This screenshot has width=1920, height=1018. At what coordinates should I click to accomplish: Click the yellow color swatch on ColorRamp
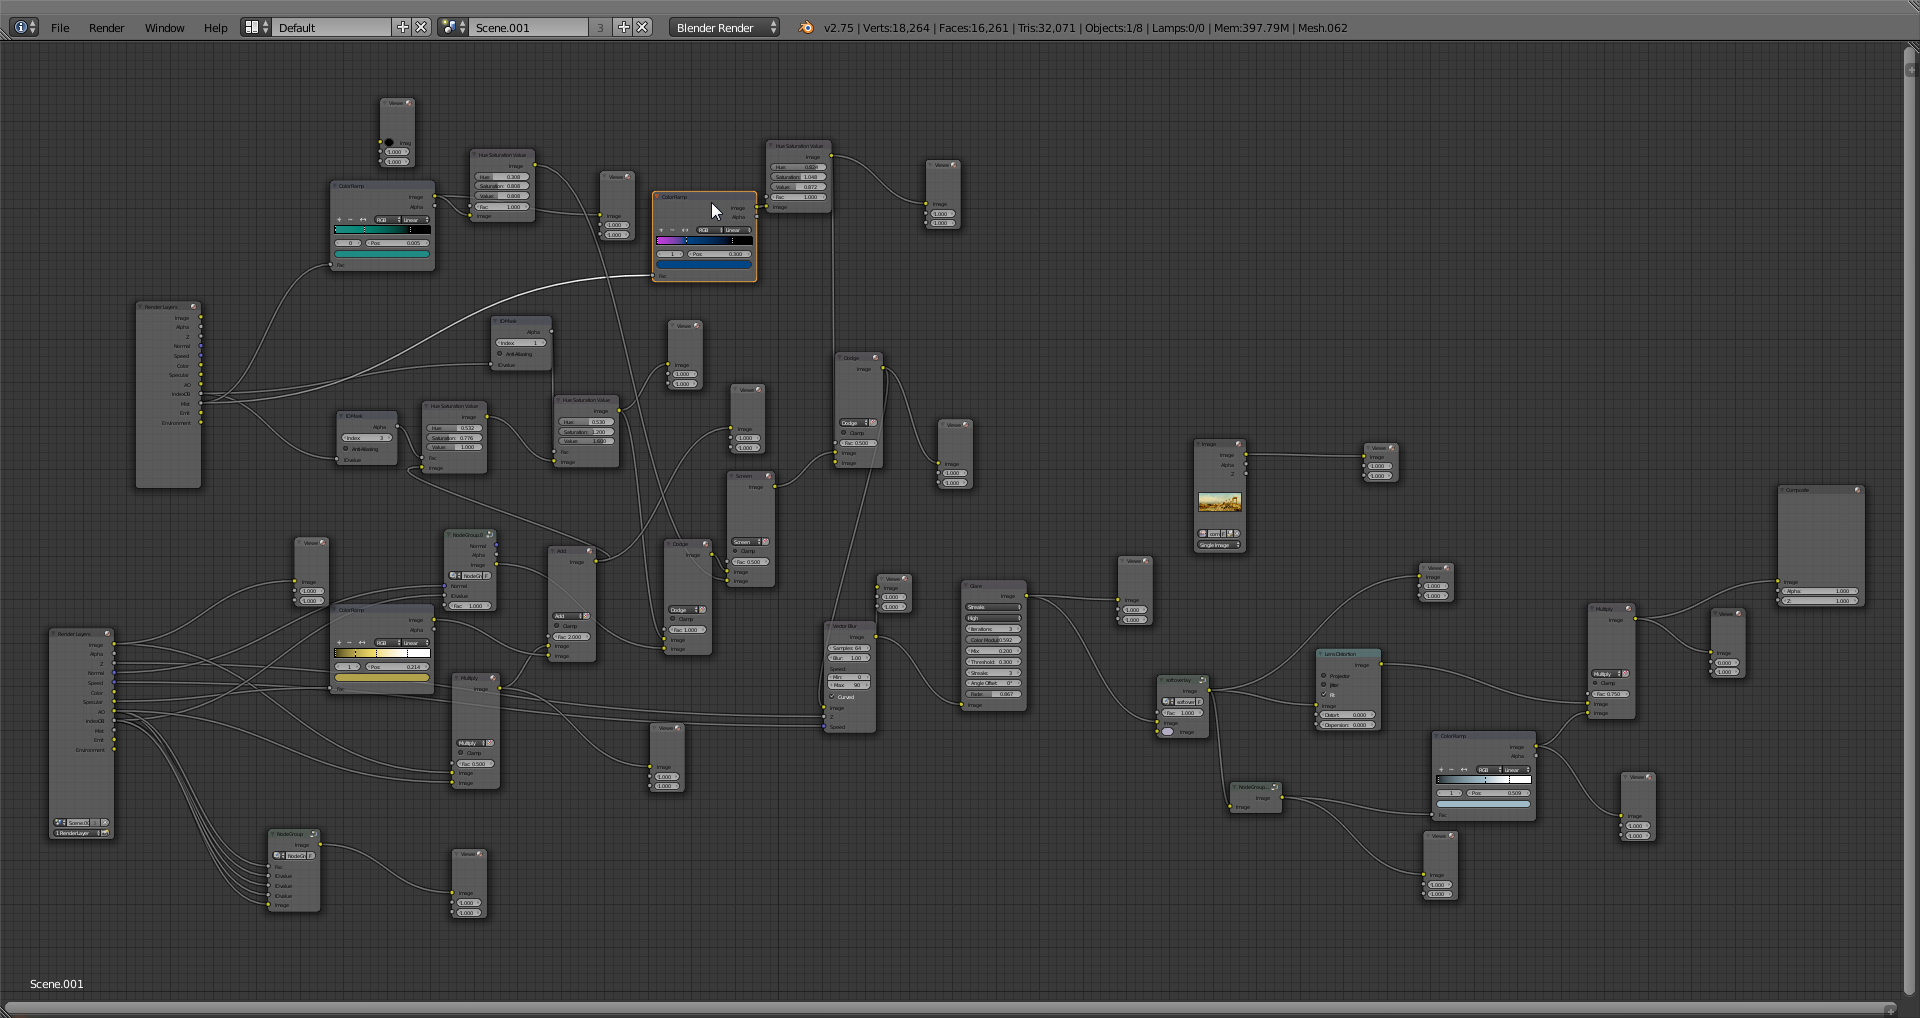382,677
